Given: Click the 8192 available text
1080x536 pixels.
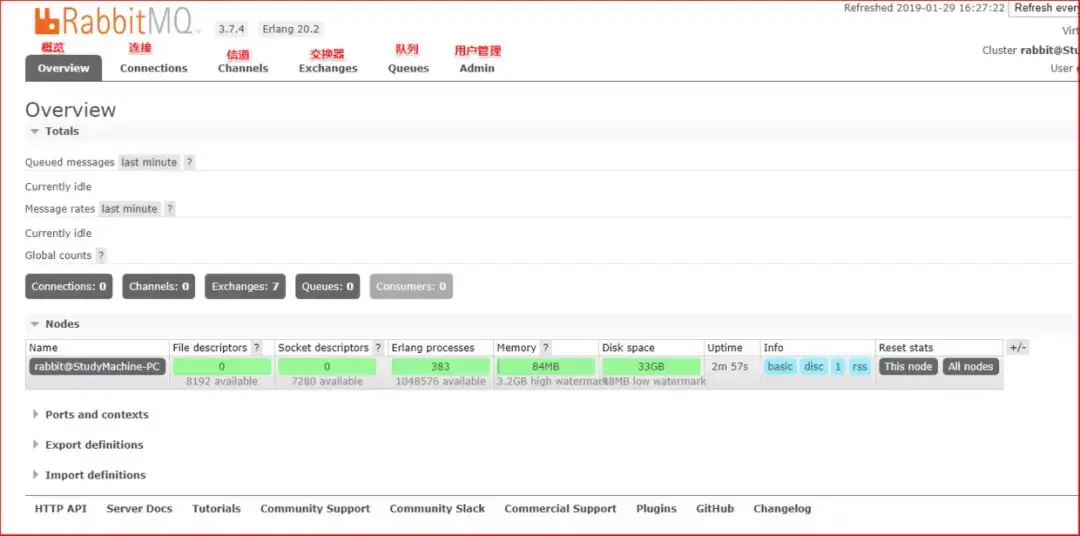Looking at the screenshot, I should (x=222, y=382).
